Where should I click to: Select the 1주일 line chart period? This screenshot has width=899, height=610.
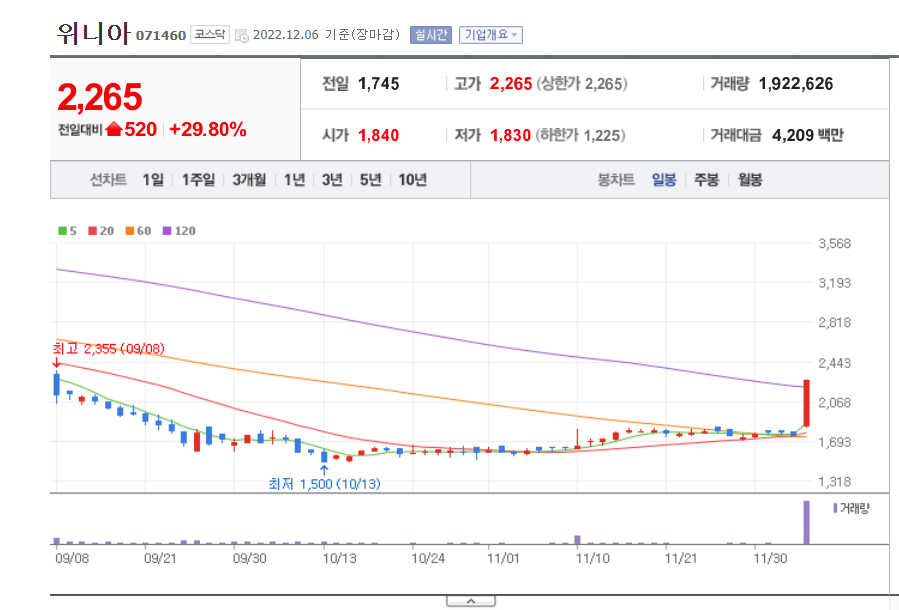point(198,180)
